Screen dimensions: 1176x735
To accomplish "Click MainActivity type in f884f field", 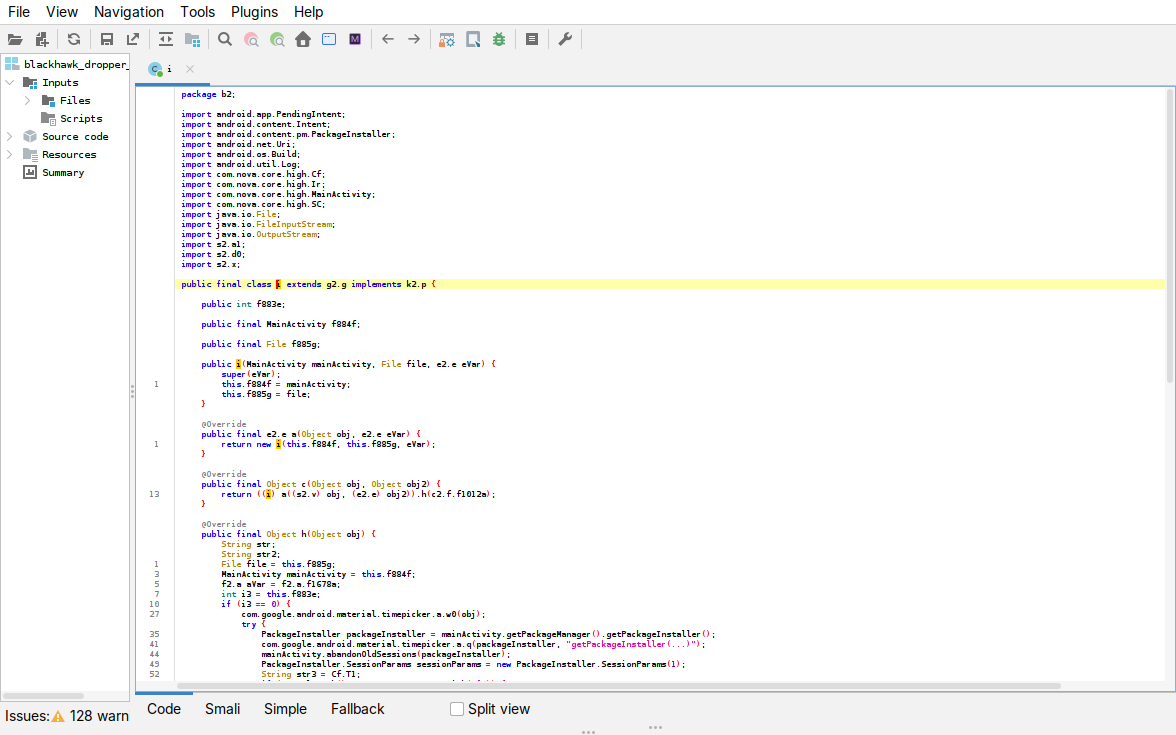I will tap(296, 324).
